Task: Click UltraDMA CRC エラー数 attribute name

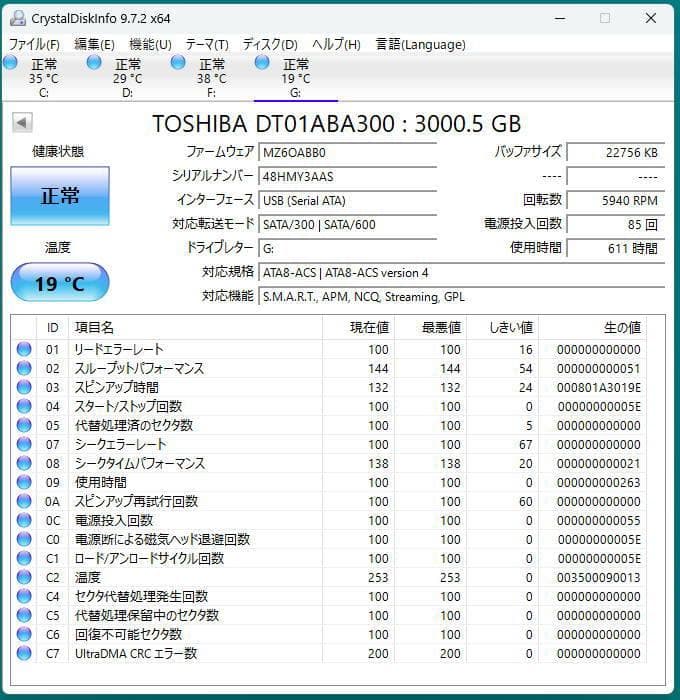Action: [x=136, y=653]
